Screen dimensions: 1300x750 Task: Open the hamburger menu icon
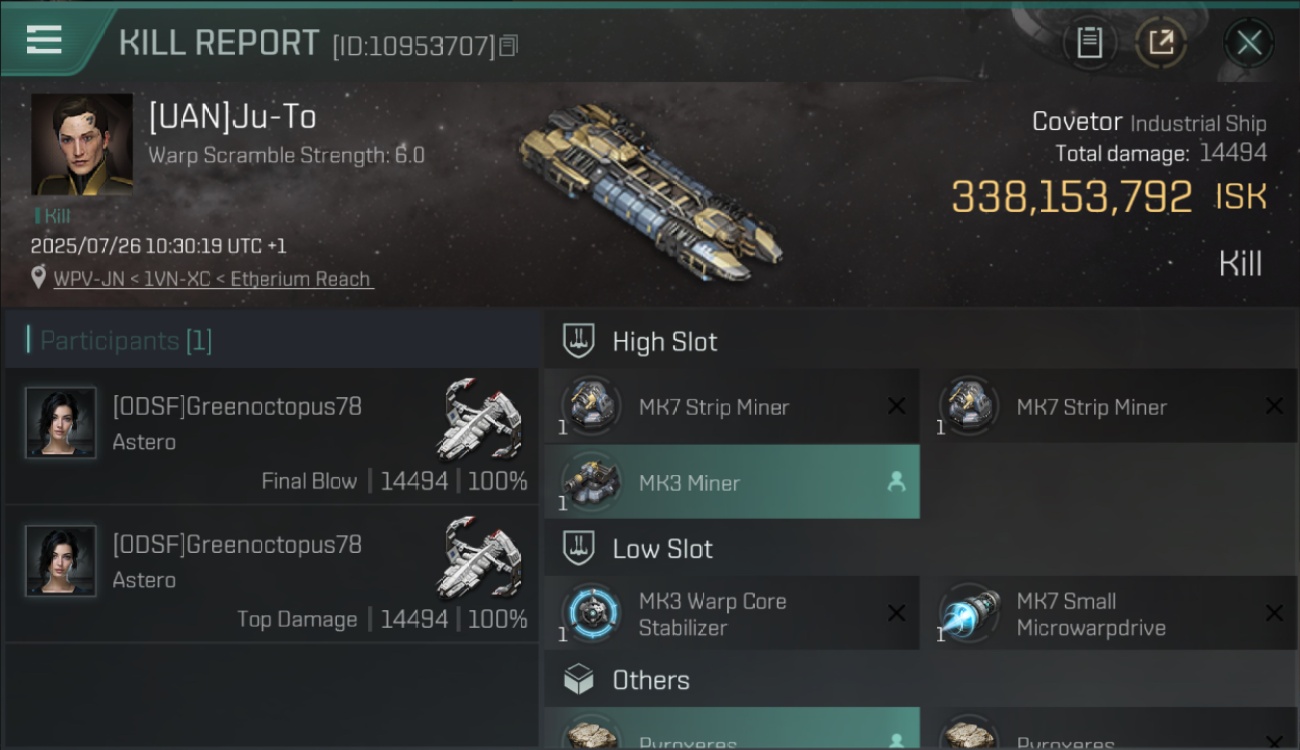tap(44, 40)
